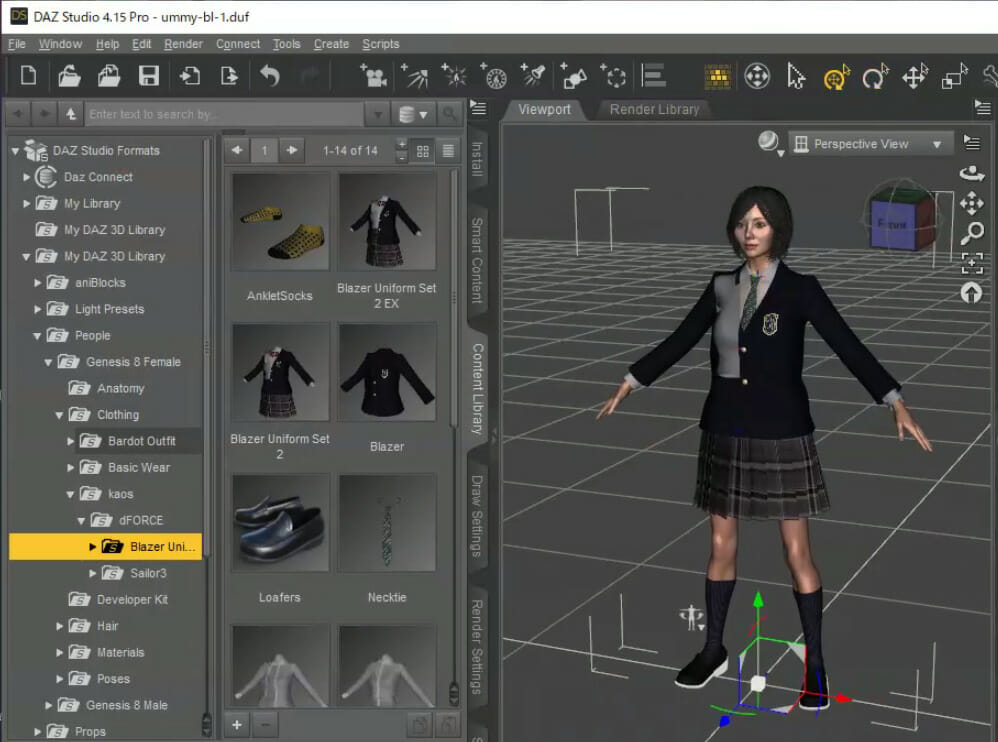Select the Scale tool

(x=954, y=76)
